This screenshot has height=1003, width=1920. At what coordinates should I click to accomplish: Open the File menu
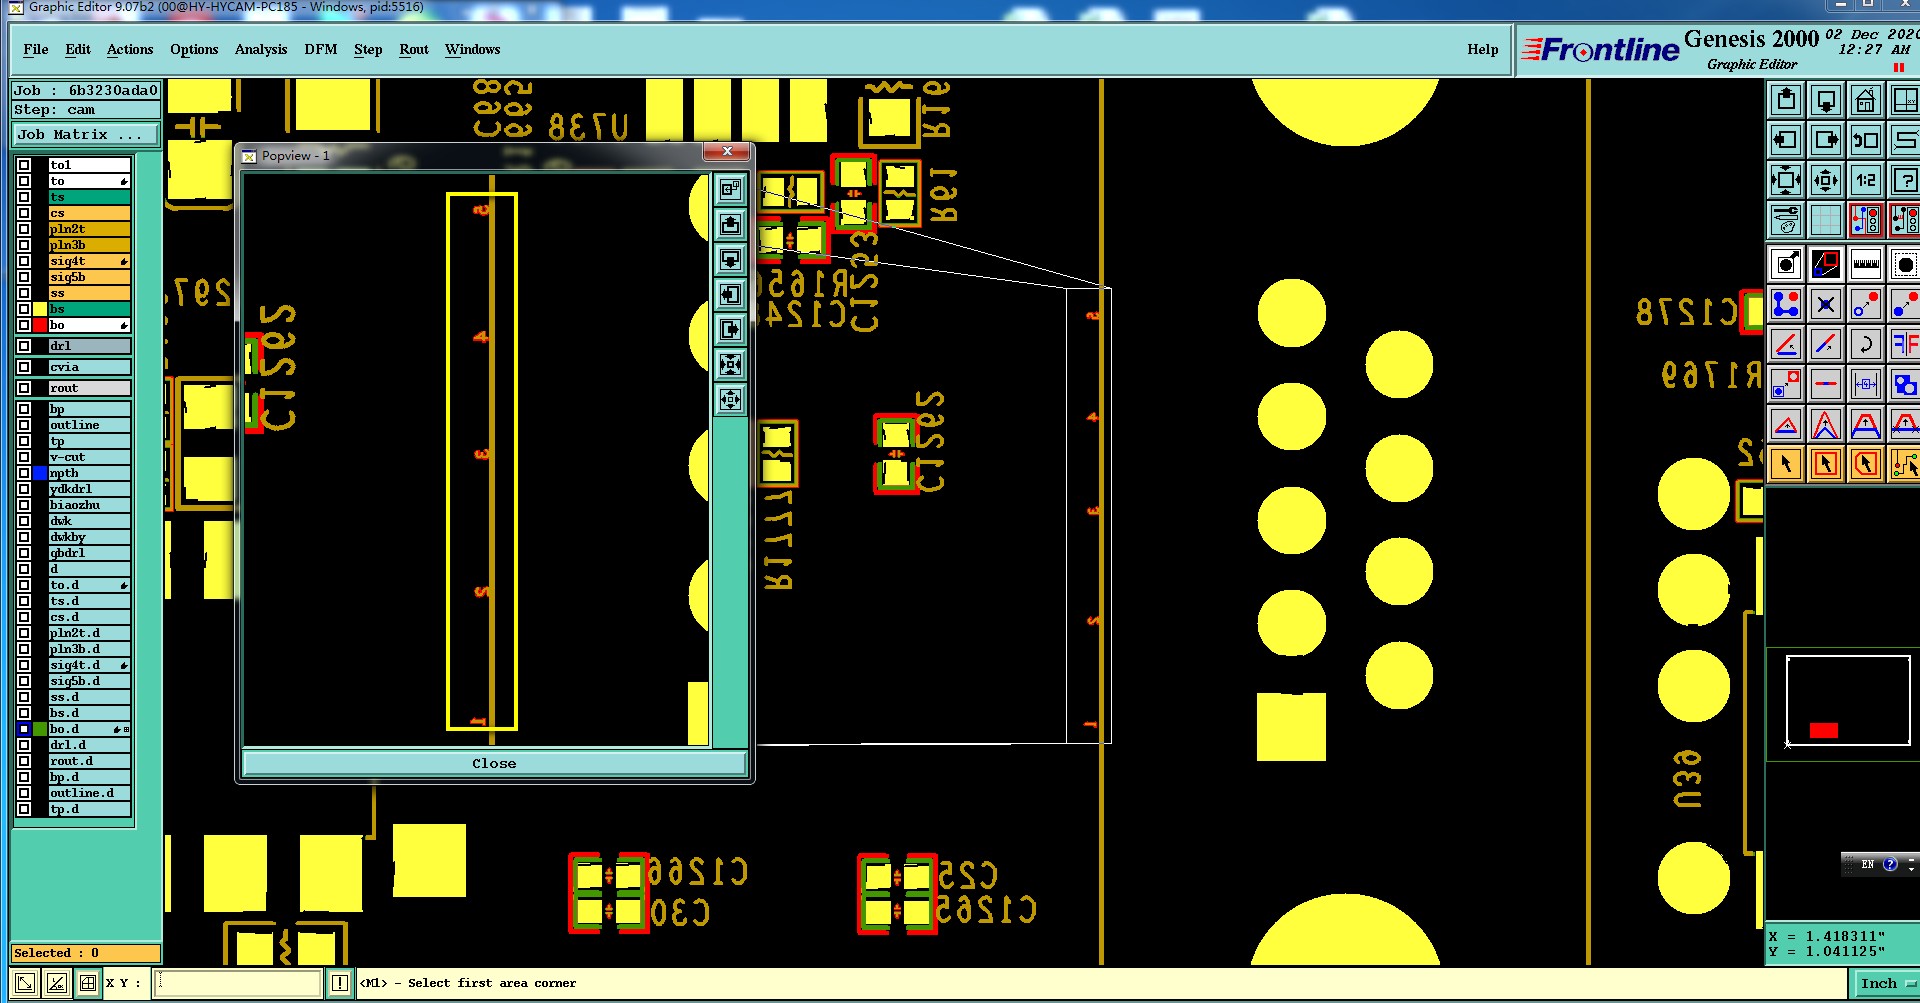click(36, 49)
